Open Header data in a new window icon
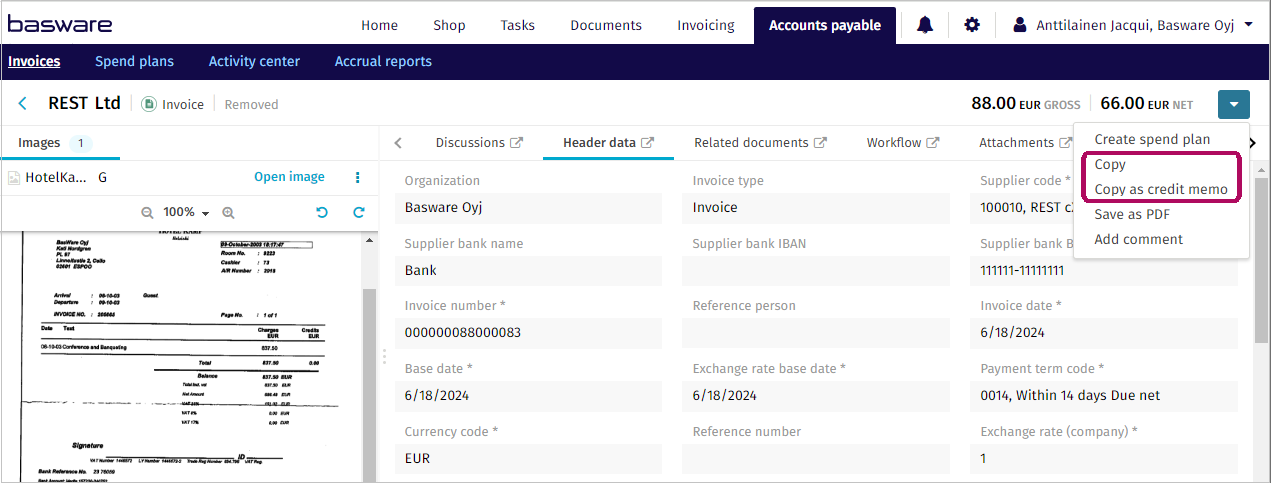 (x=648, y=143)
